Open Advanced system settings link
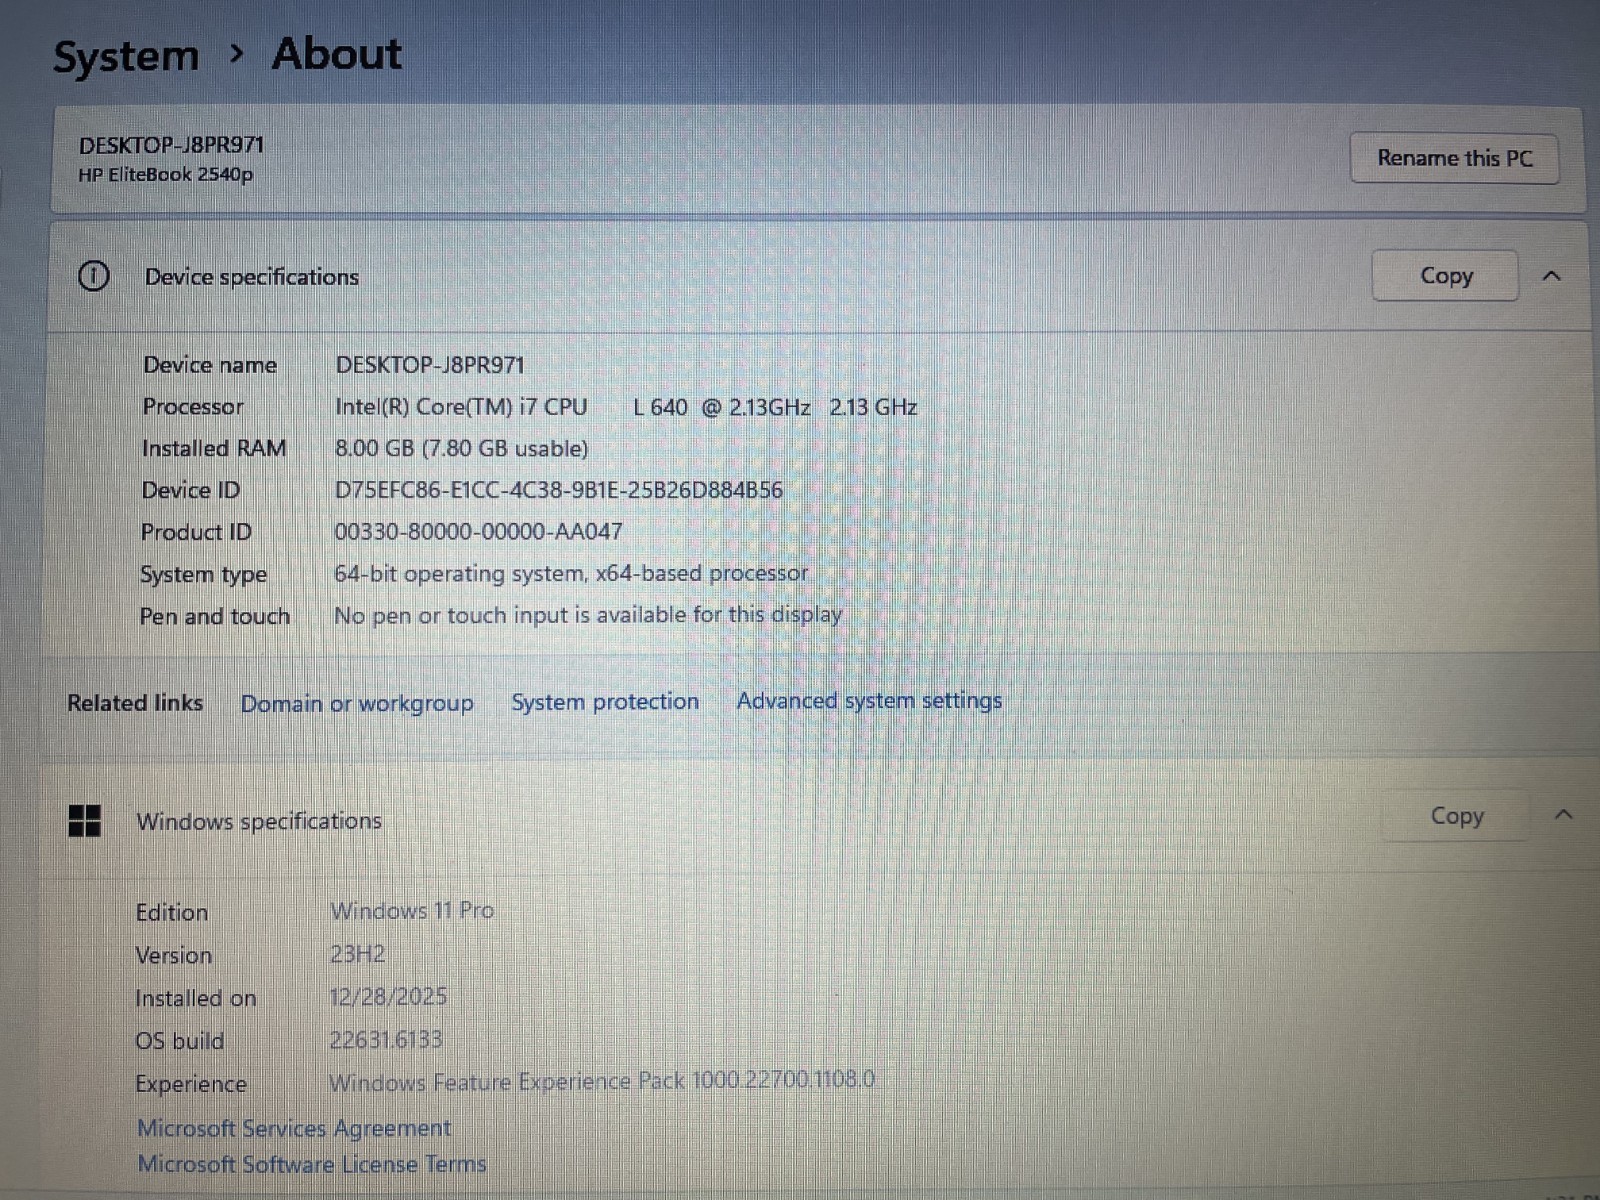 pos(869,701)
